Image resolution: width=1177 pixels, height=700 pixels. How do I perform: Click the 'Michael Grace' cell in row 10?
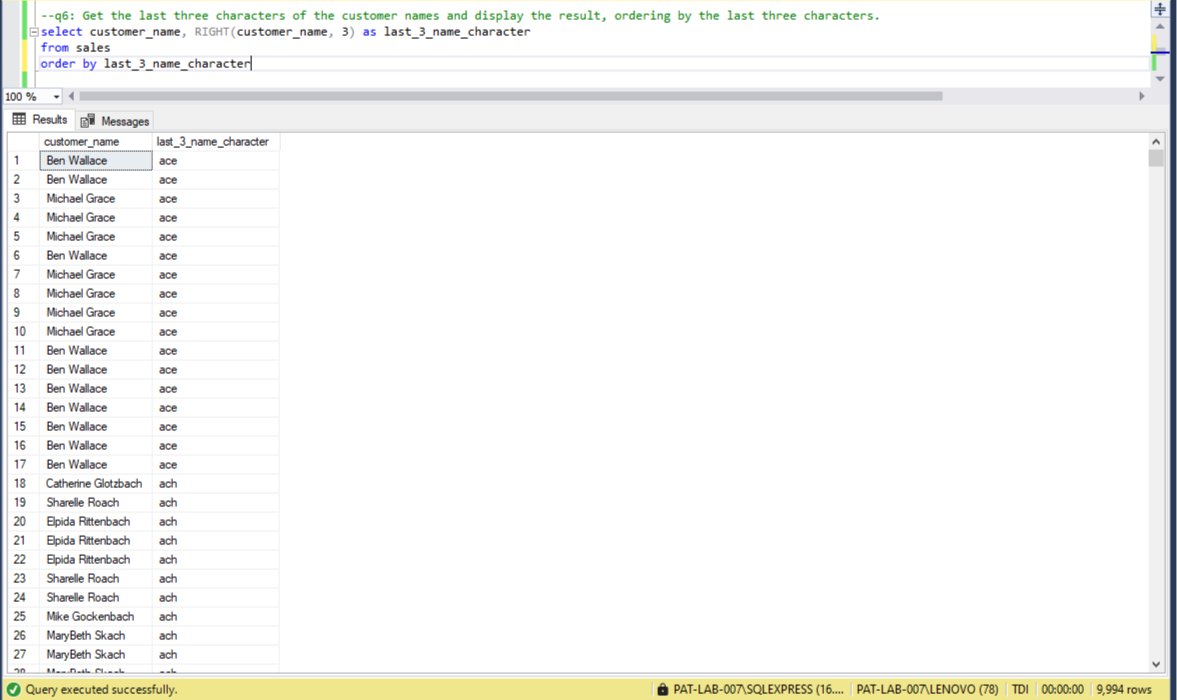click(95, 332)
